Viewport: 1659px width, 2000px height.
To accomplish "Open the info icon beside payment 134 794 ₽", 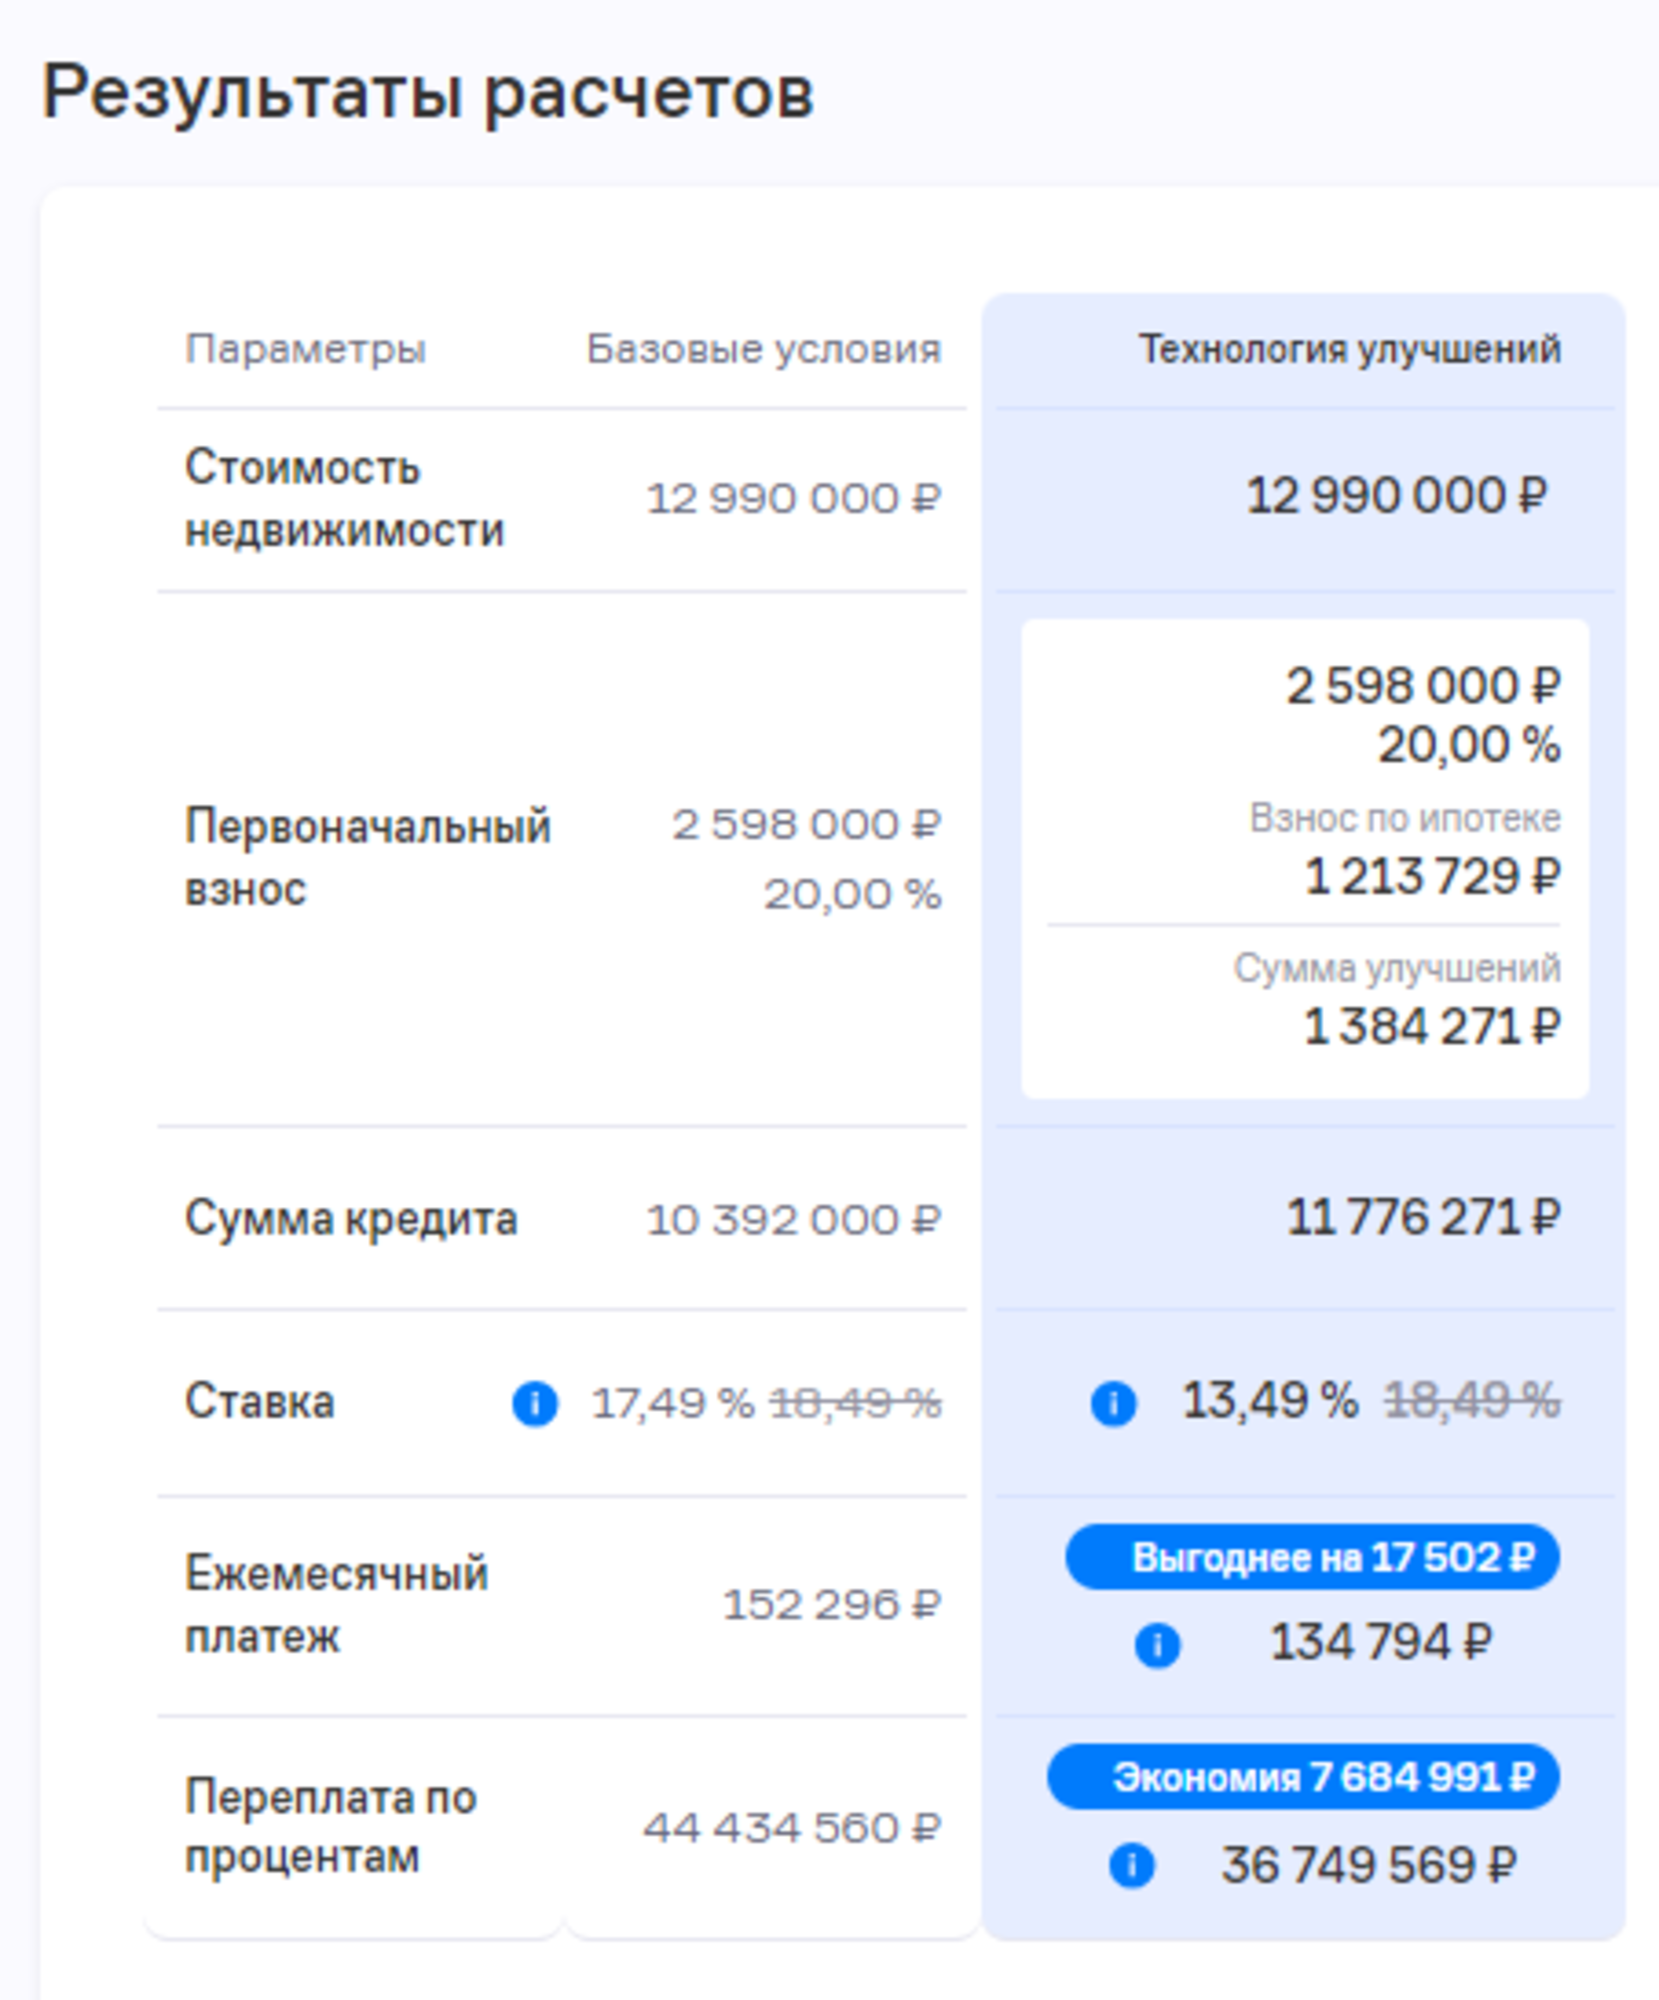I will (1157, 1645).
